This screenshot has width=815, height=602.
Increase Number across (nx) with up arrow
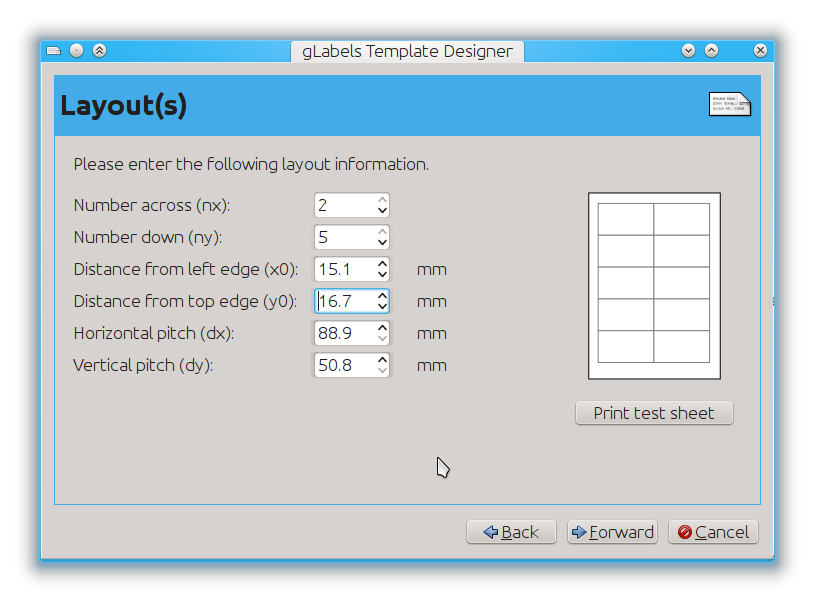coord(383,200)
